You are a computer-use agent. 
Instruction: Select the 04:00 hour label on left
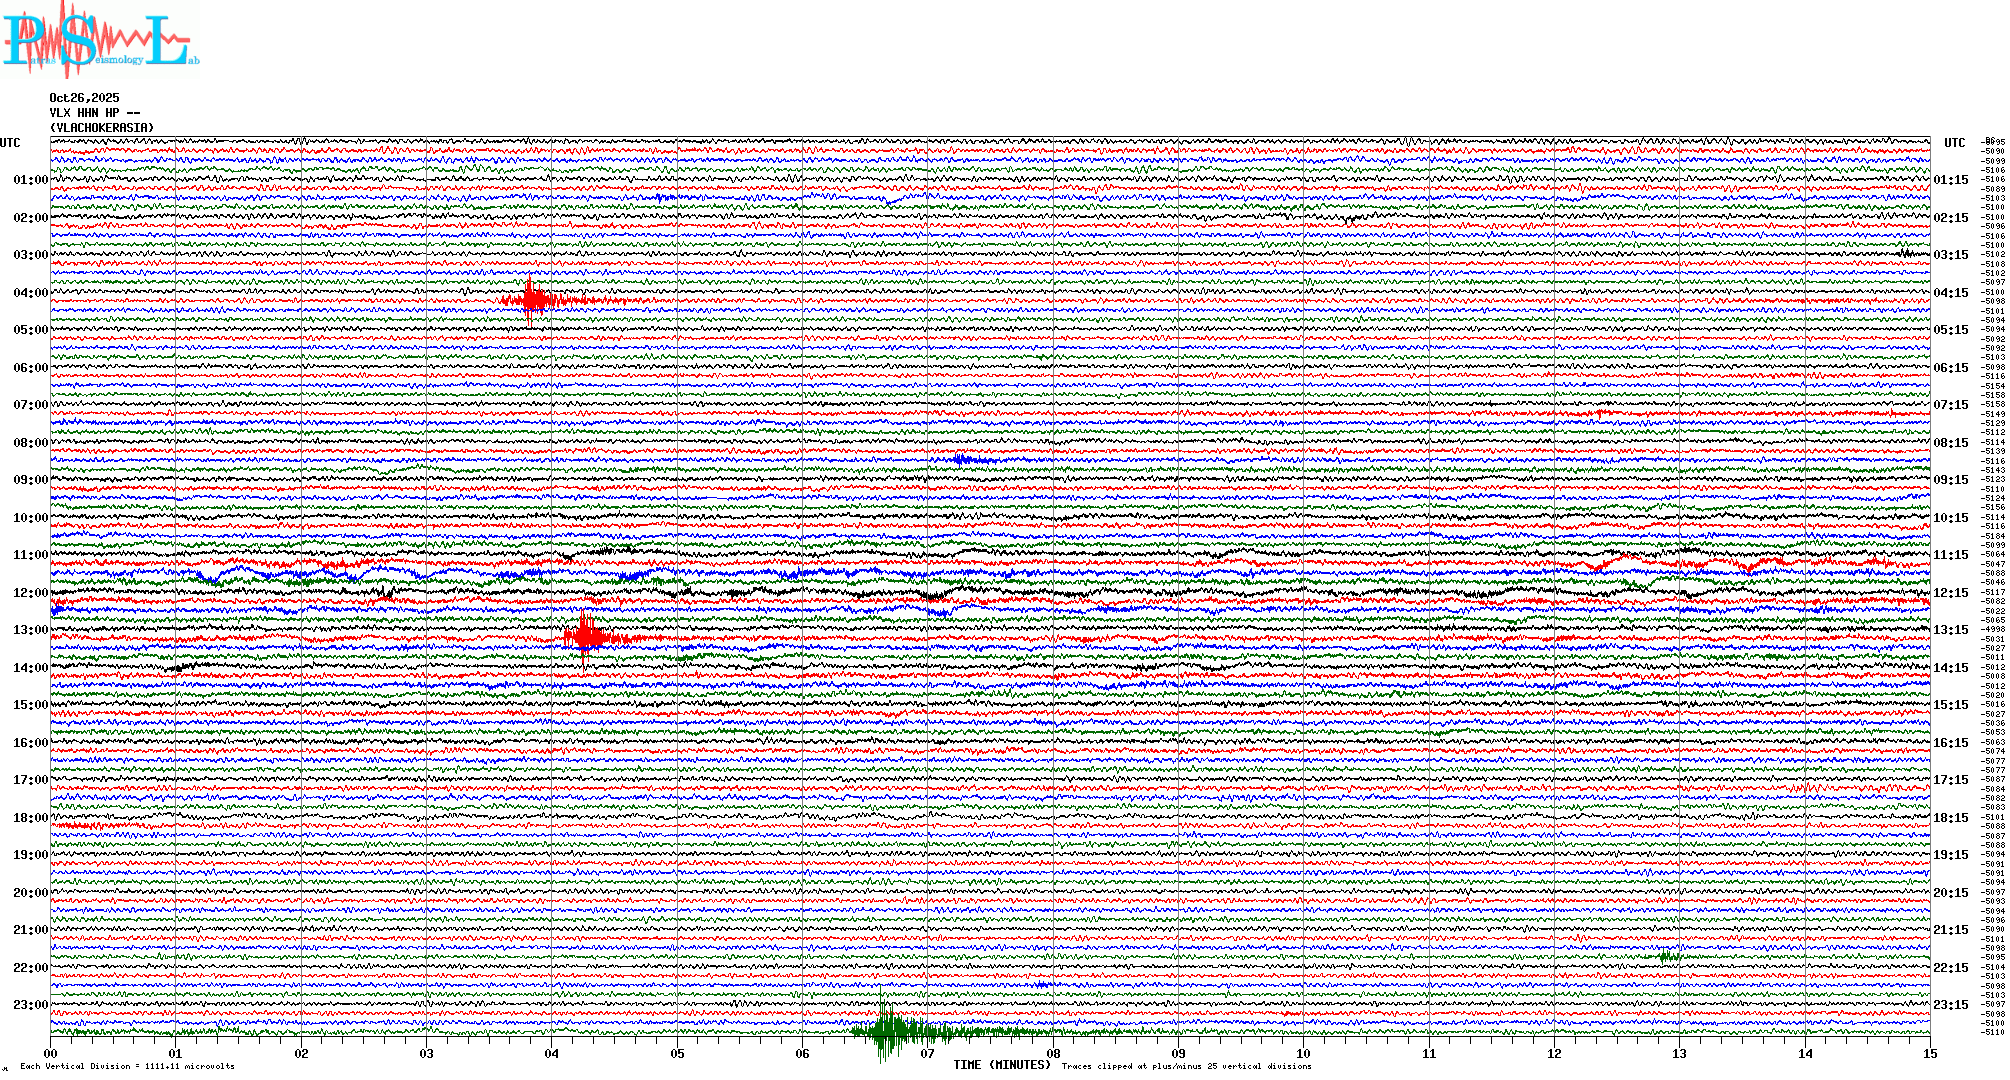(x=30, y=293)
